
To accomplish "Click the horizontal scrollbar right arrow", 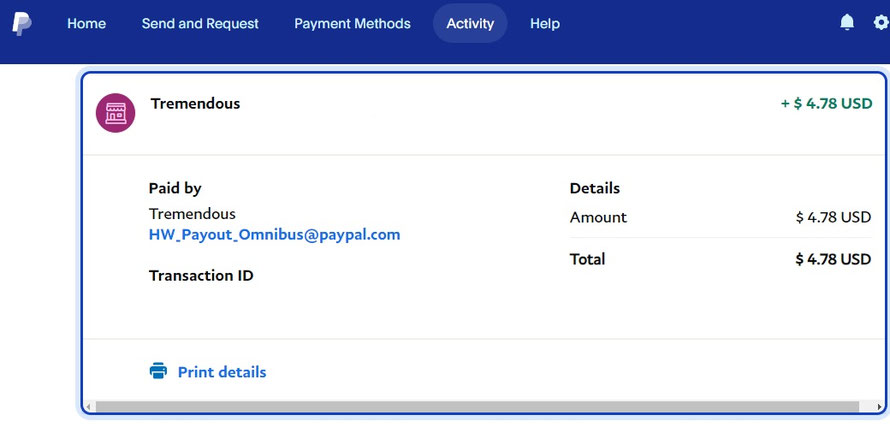I will pos(880,407).
